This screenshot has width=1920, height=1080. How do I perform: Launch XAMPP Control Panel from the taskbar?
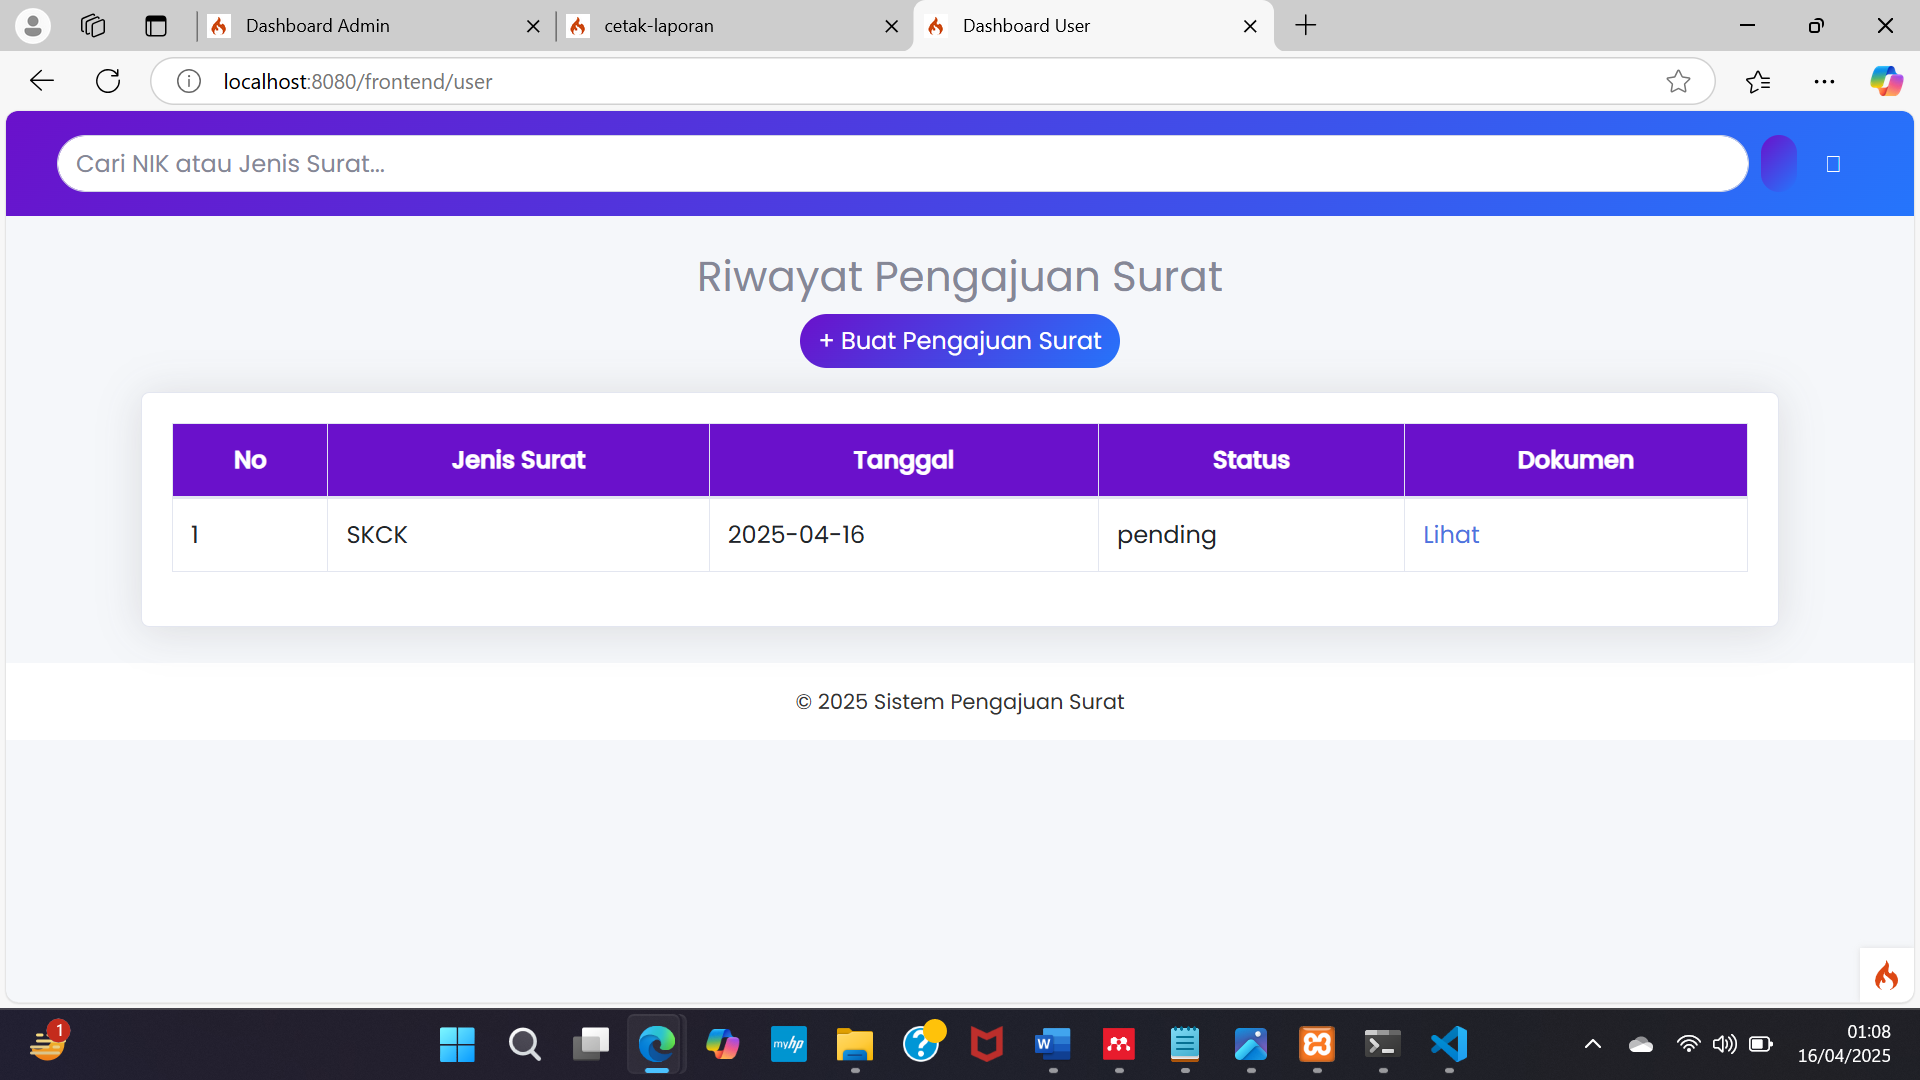point(1317,1044)
